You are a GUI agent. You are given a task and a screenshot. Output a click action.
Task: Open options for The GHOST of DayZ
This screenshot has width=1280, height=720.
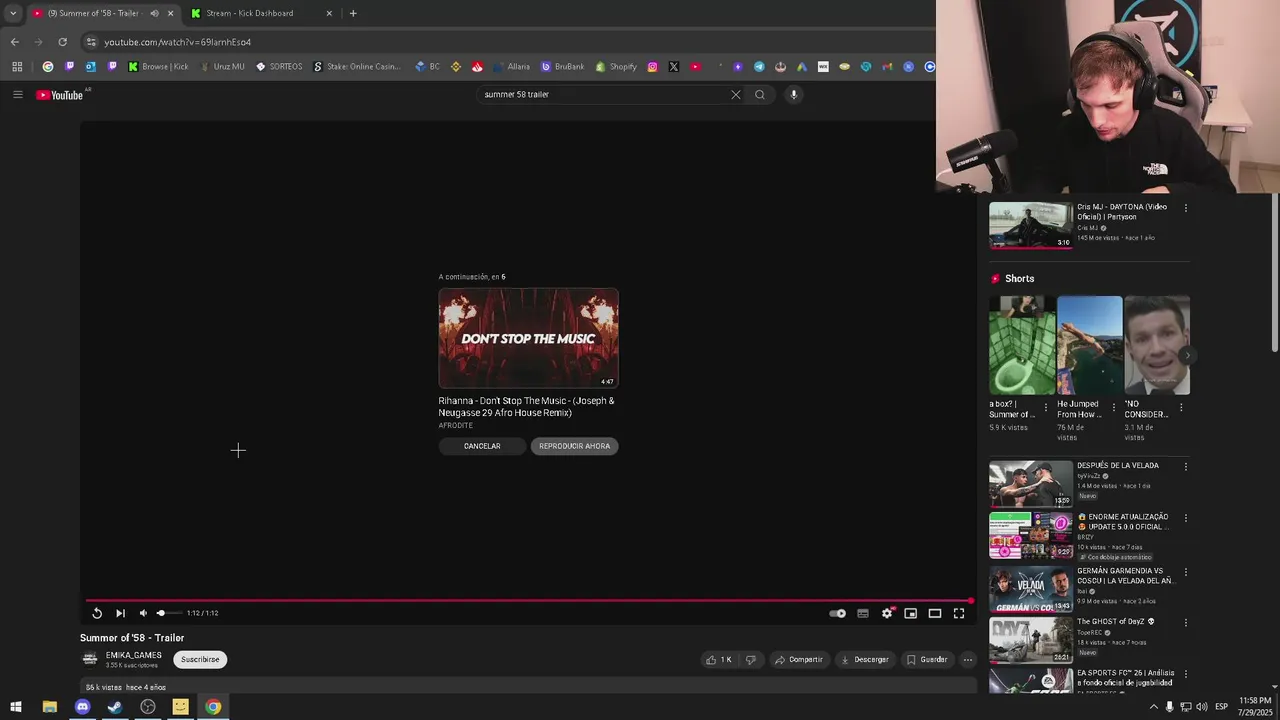pyautogui.click(x=1186, y=622)
